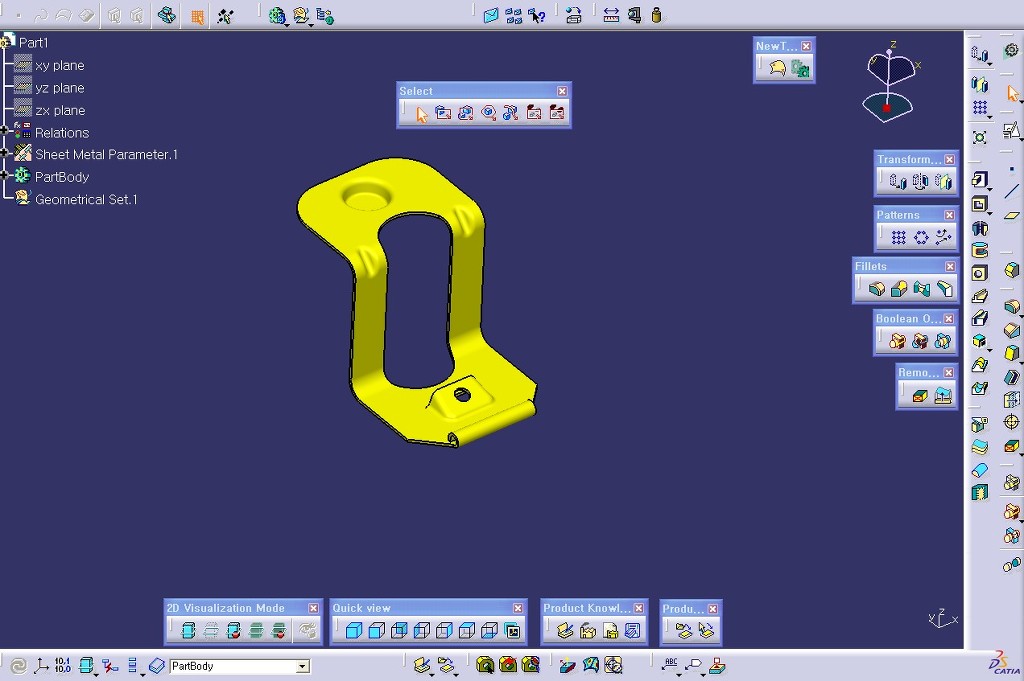Click the first icon in Transformations toolbar

pos(897,182)
